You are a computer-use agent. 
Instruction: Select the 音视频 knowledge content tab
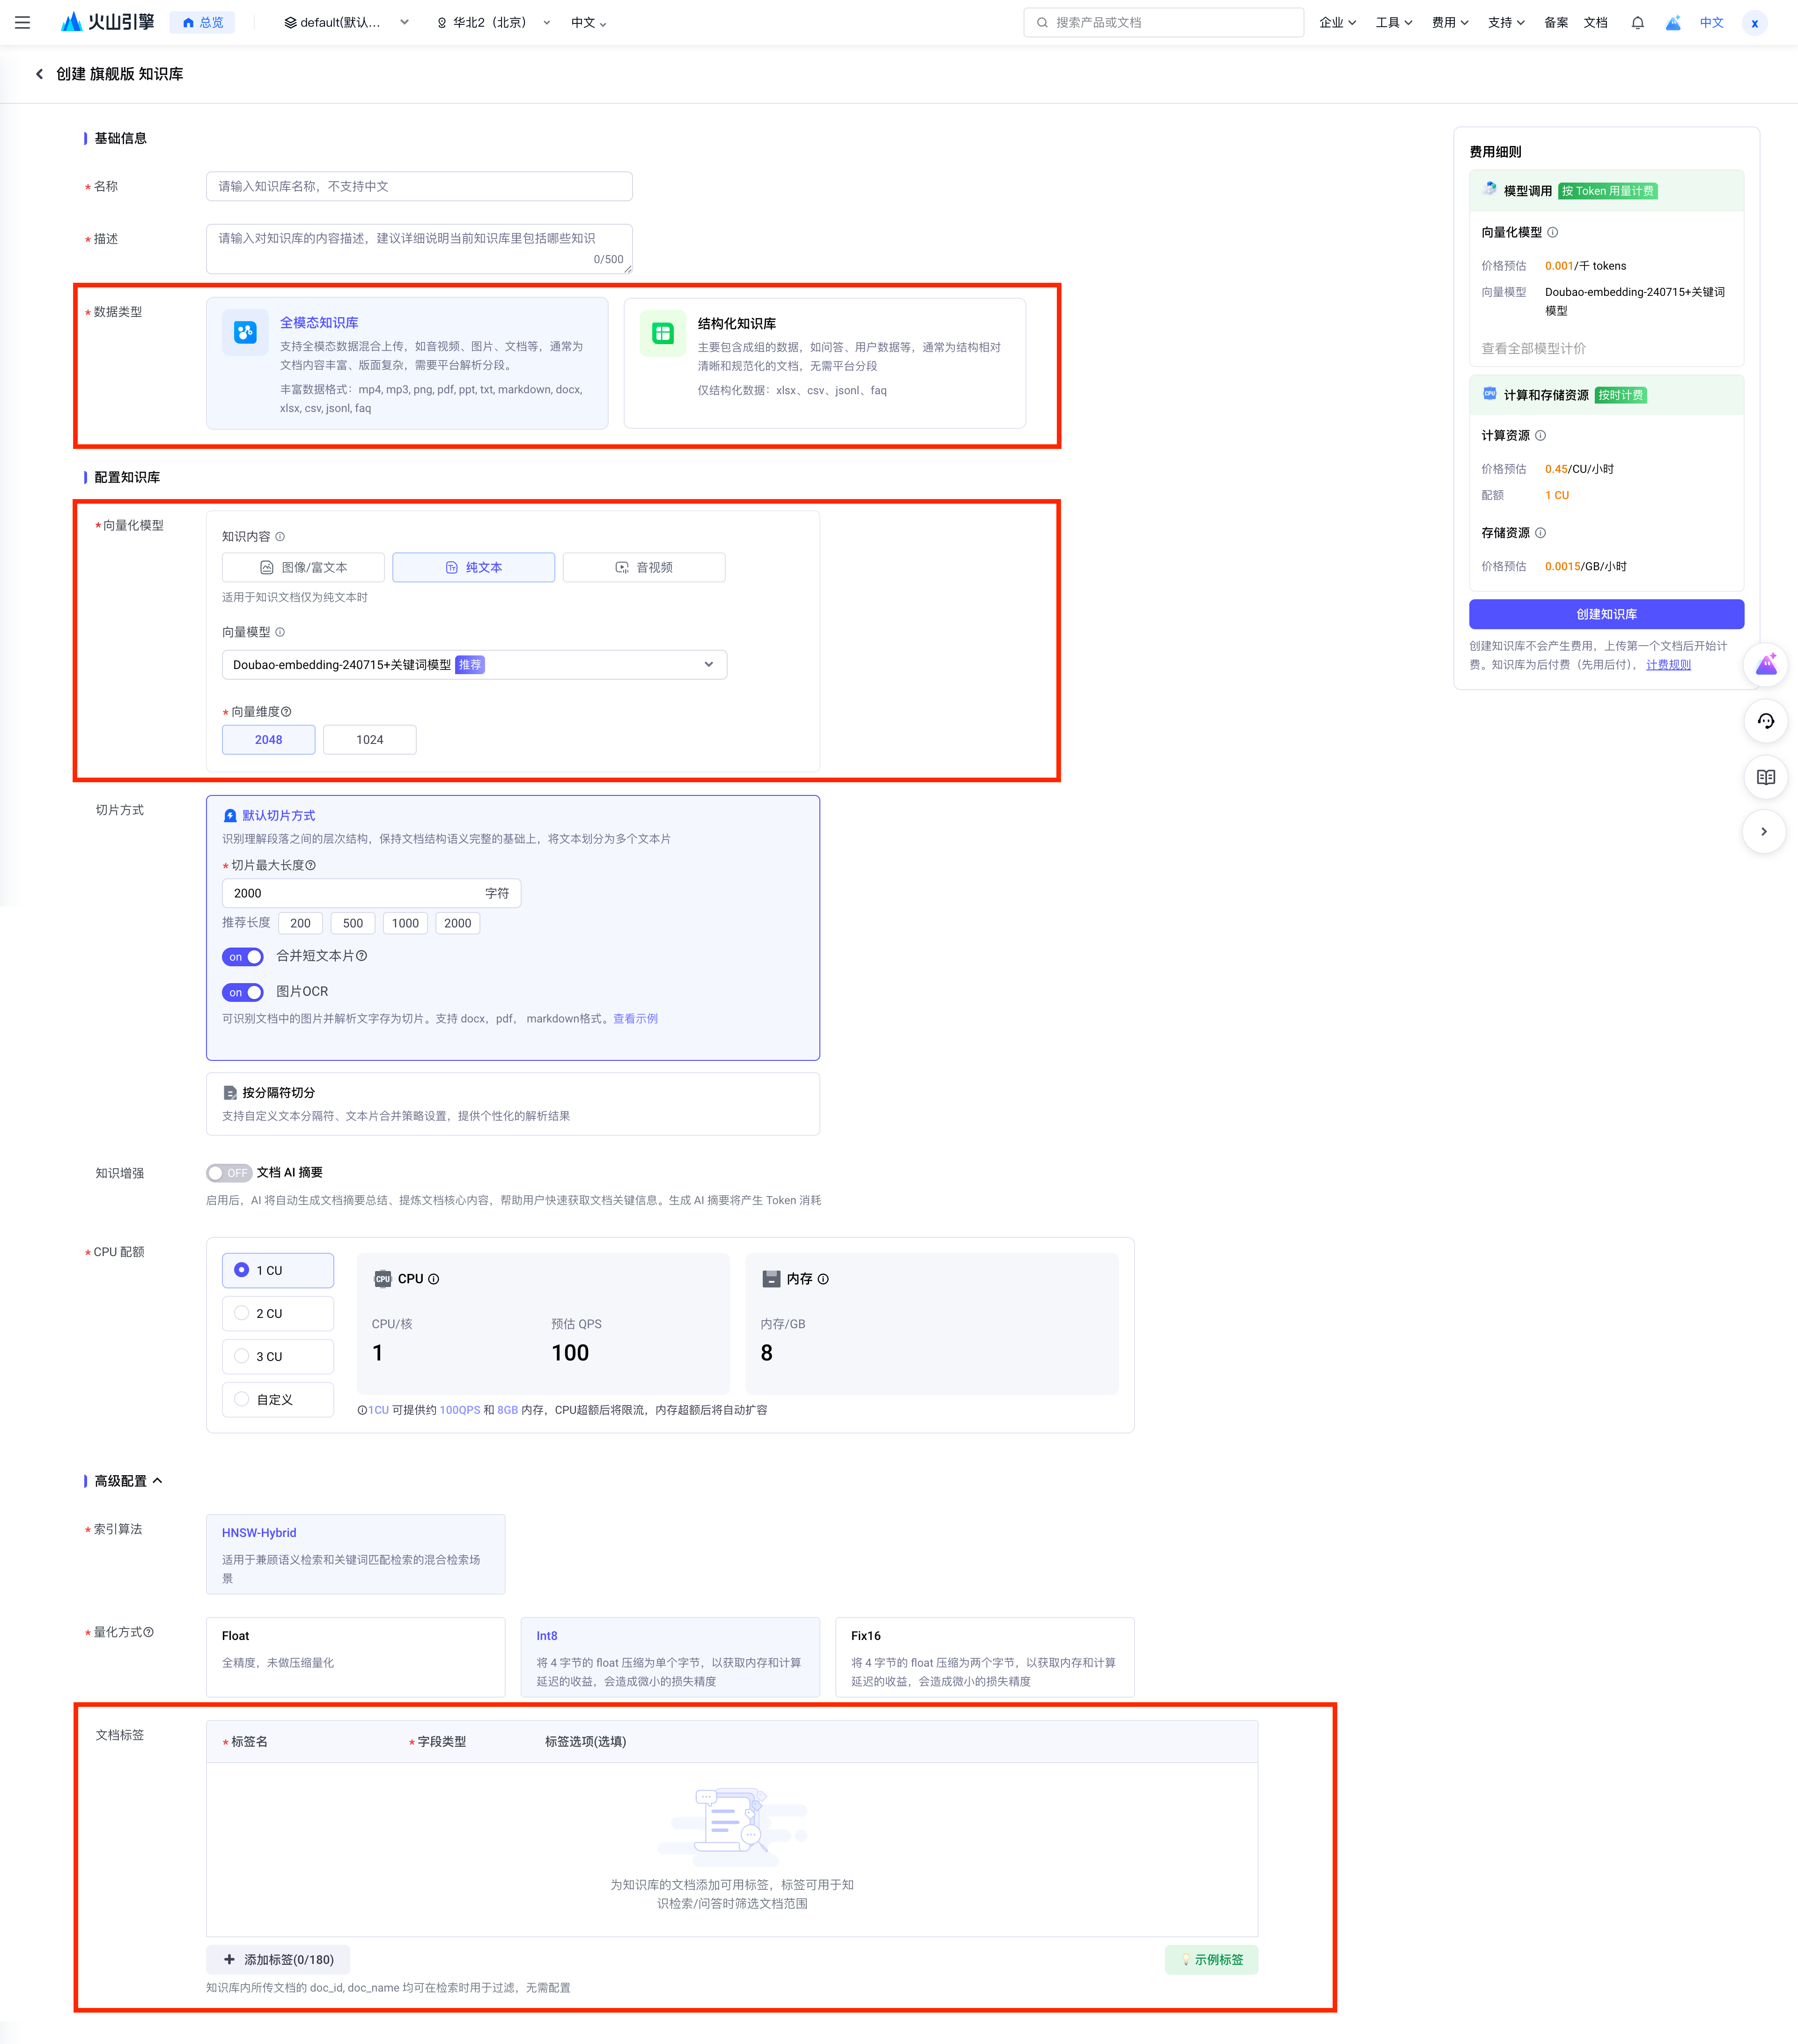click(644, 567)
